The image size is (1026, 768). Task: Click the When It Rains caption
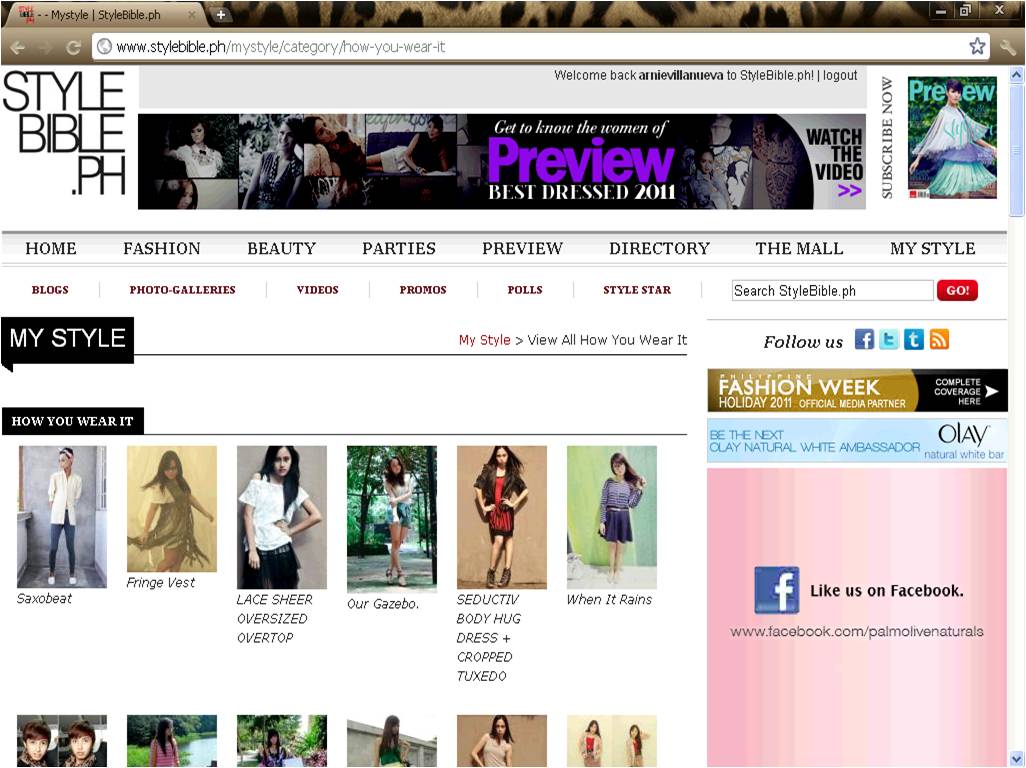coord(609,599)
